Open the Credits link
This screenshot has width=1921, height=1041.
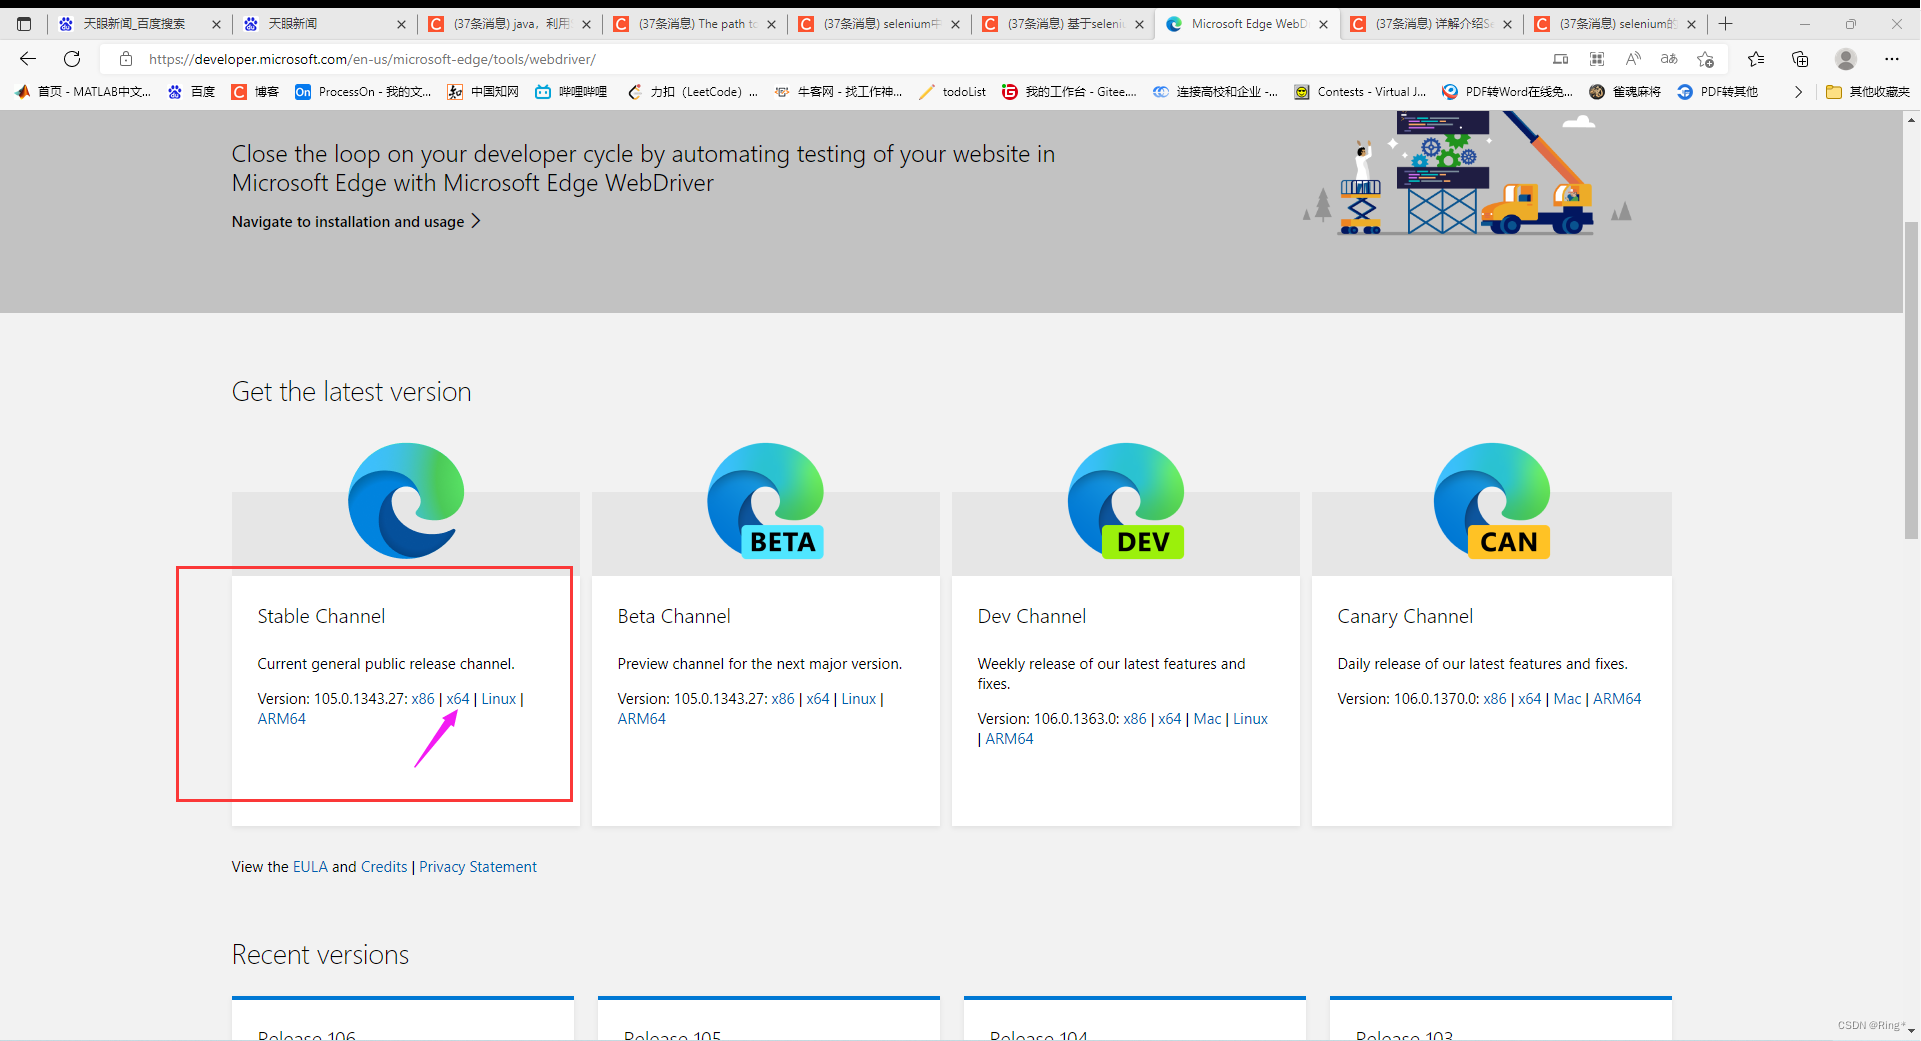[384, 867]
